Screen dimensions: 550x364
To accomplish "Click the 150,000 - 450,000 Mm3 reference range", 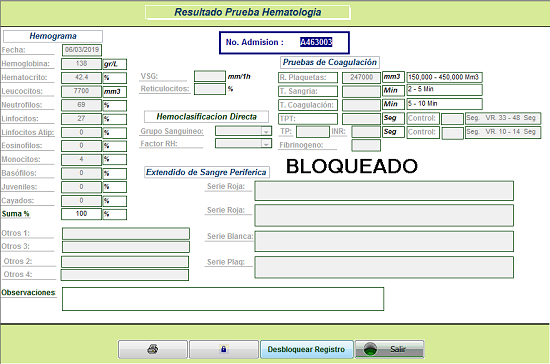I will point(444,77).
